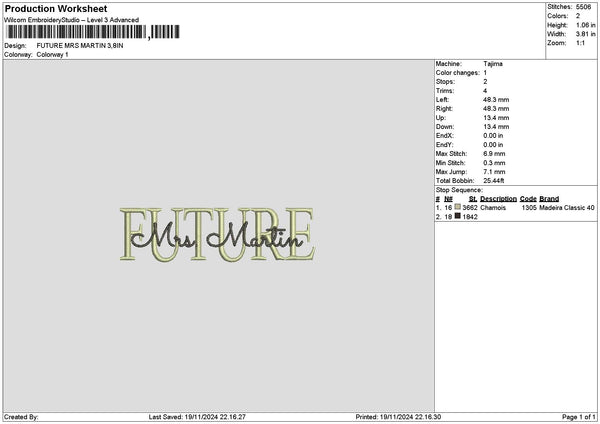
Task: Click the Machine value 'Tajima'
Action: [x=493, y=64]
